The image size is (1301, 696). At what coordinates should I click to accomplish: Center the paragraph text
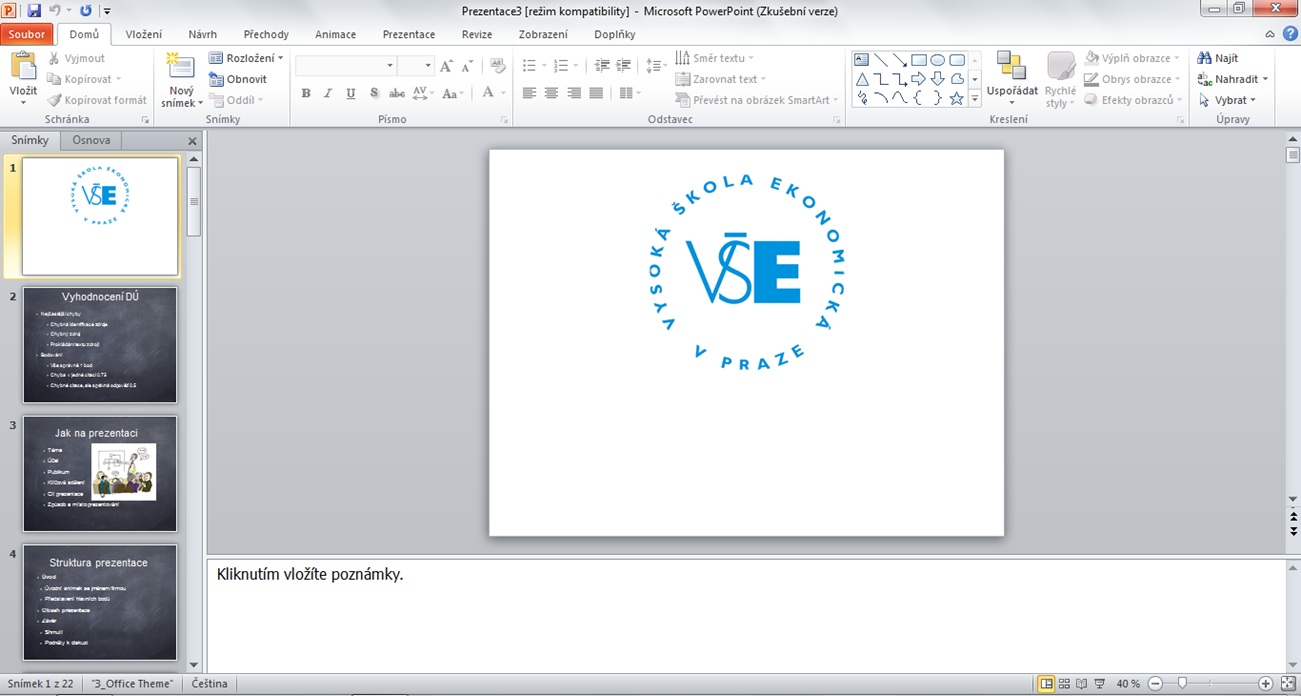(x=551, y=93)
